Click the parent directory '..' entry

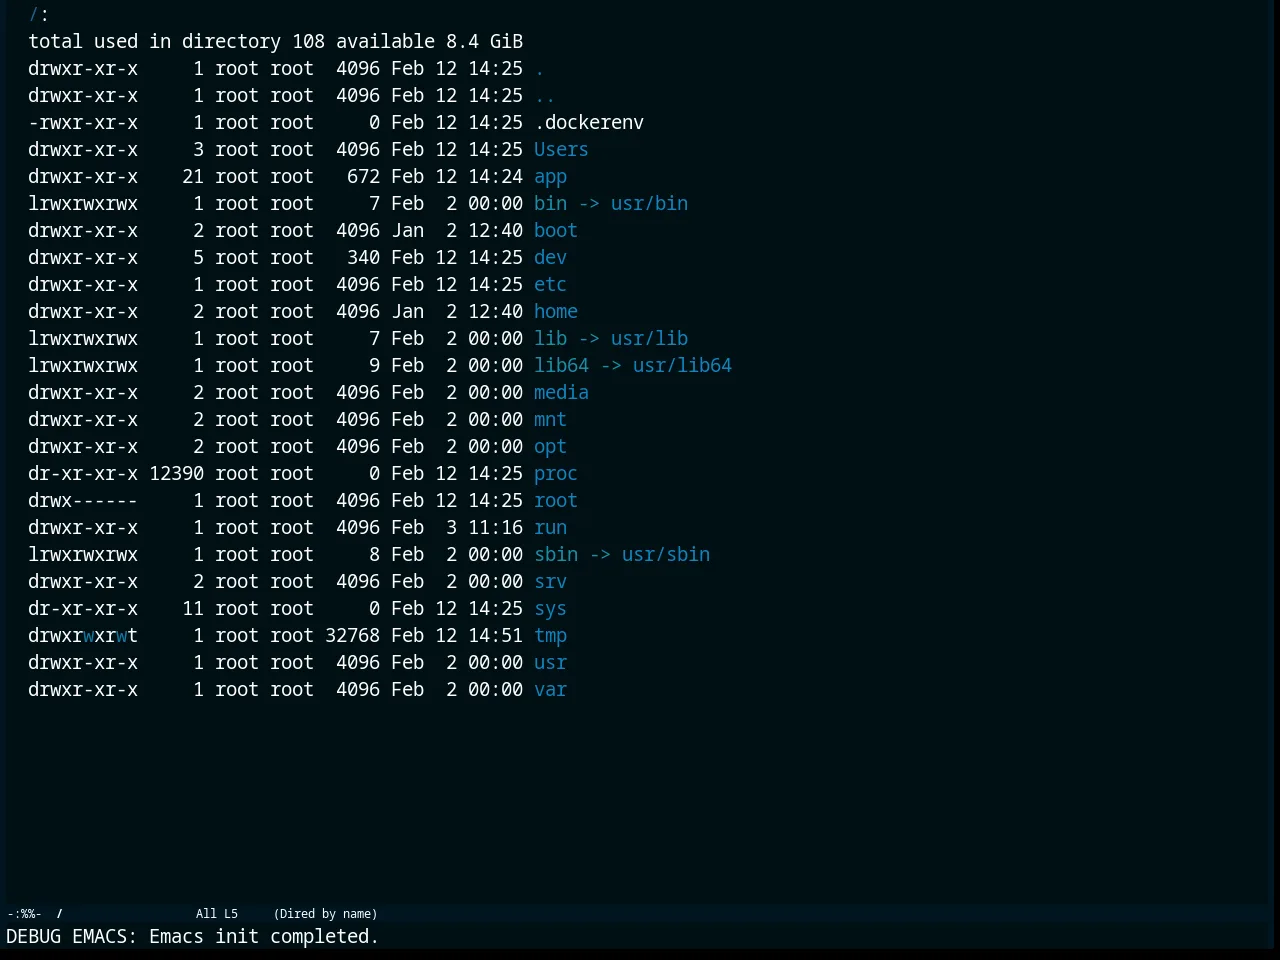tap(545, 96)
